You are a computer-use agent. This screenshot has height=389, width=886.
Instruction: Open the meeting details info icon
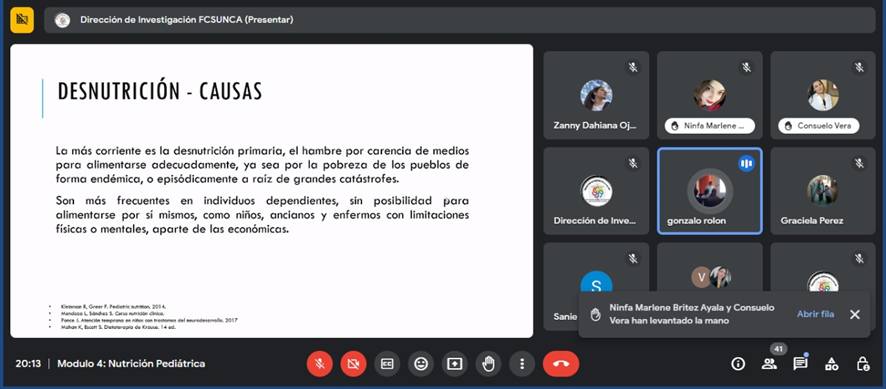pyautogui.click(x=738, y=364)
